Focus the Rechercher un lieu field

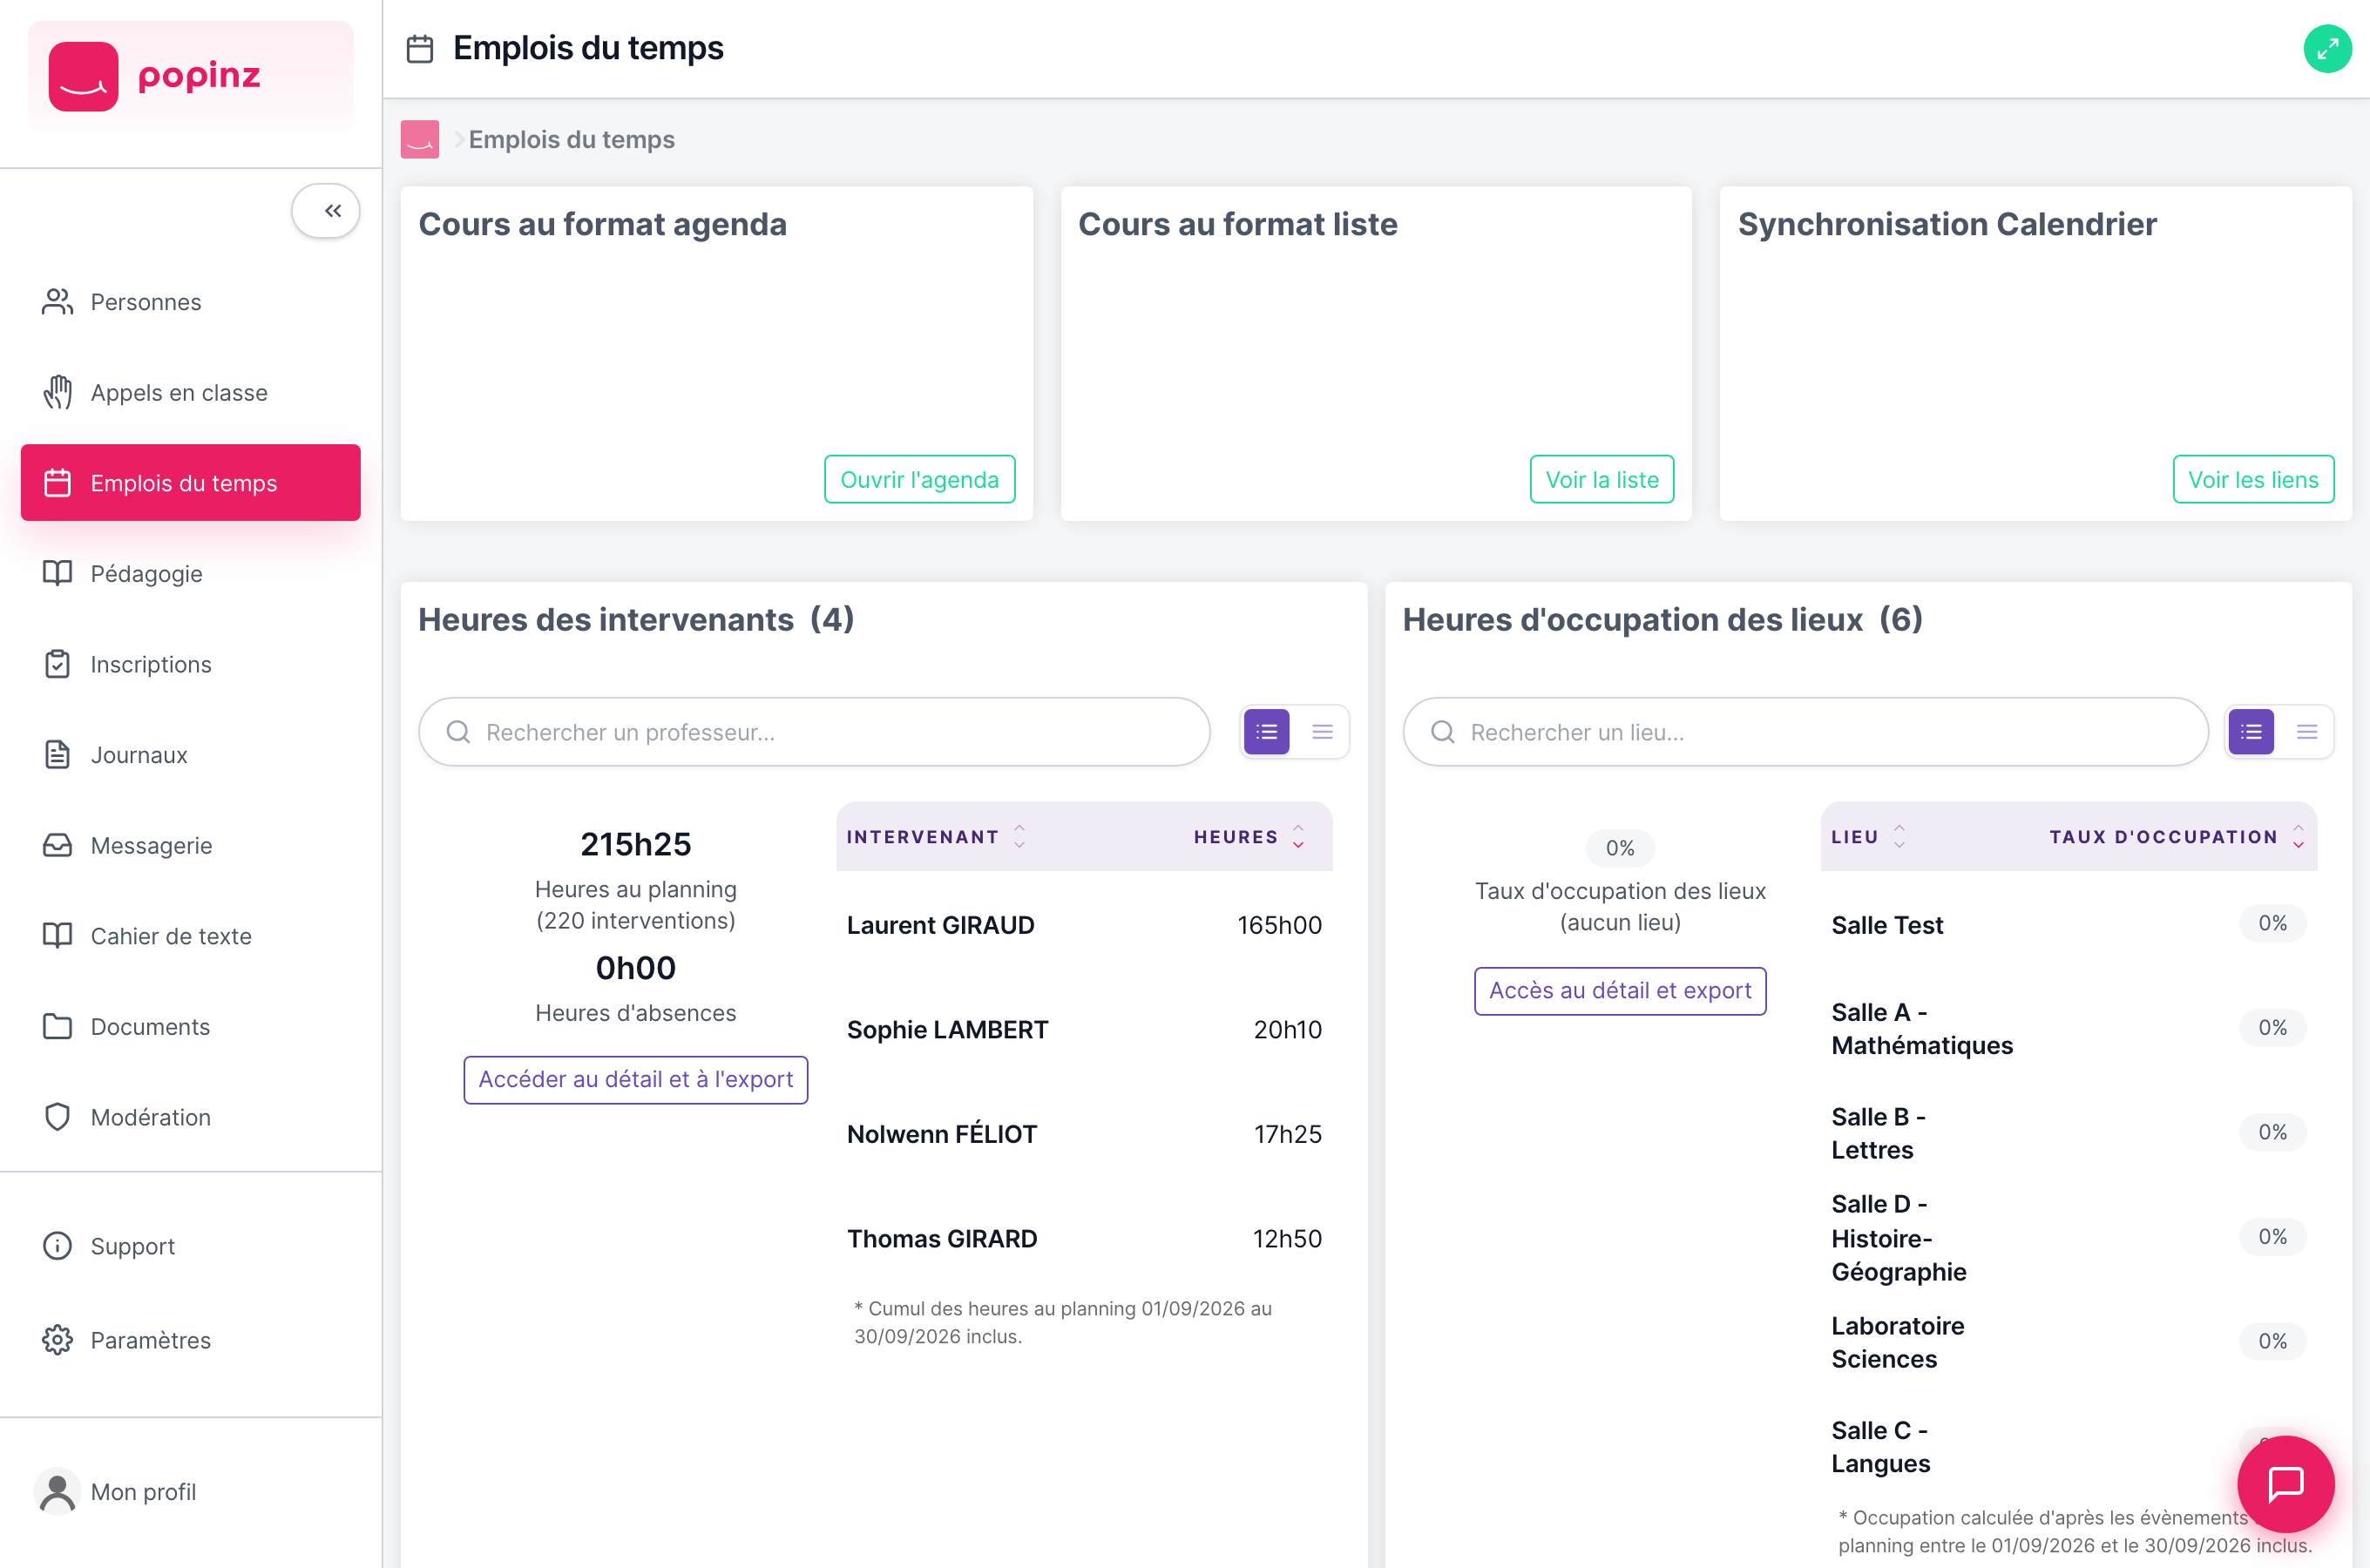pos(1805,732)
